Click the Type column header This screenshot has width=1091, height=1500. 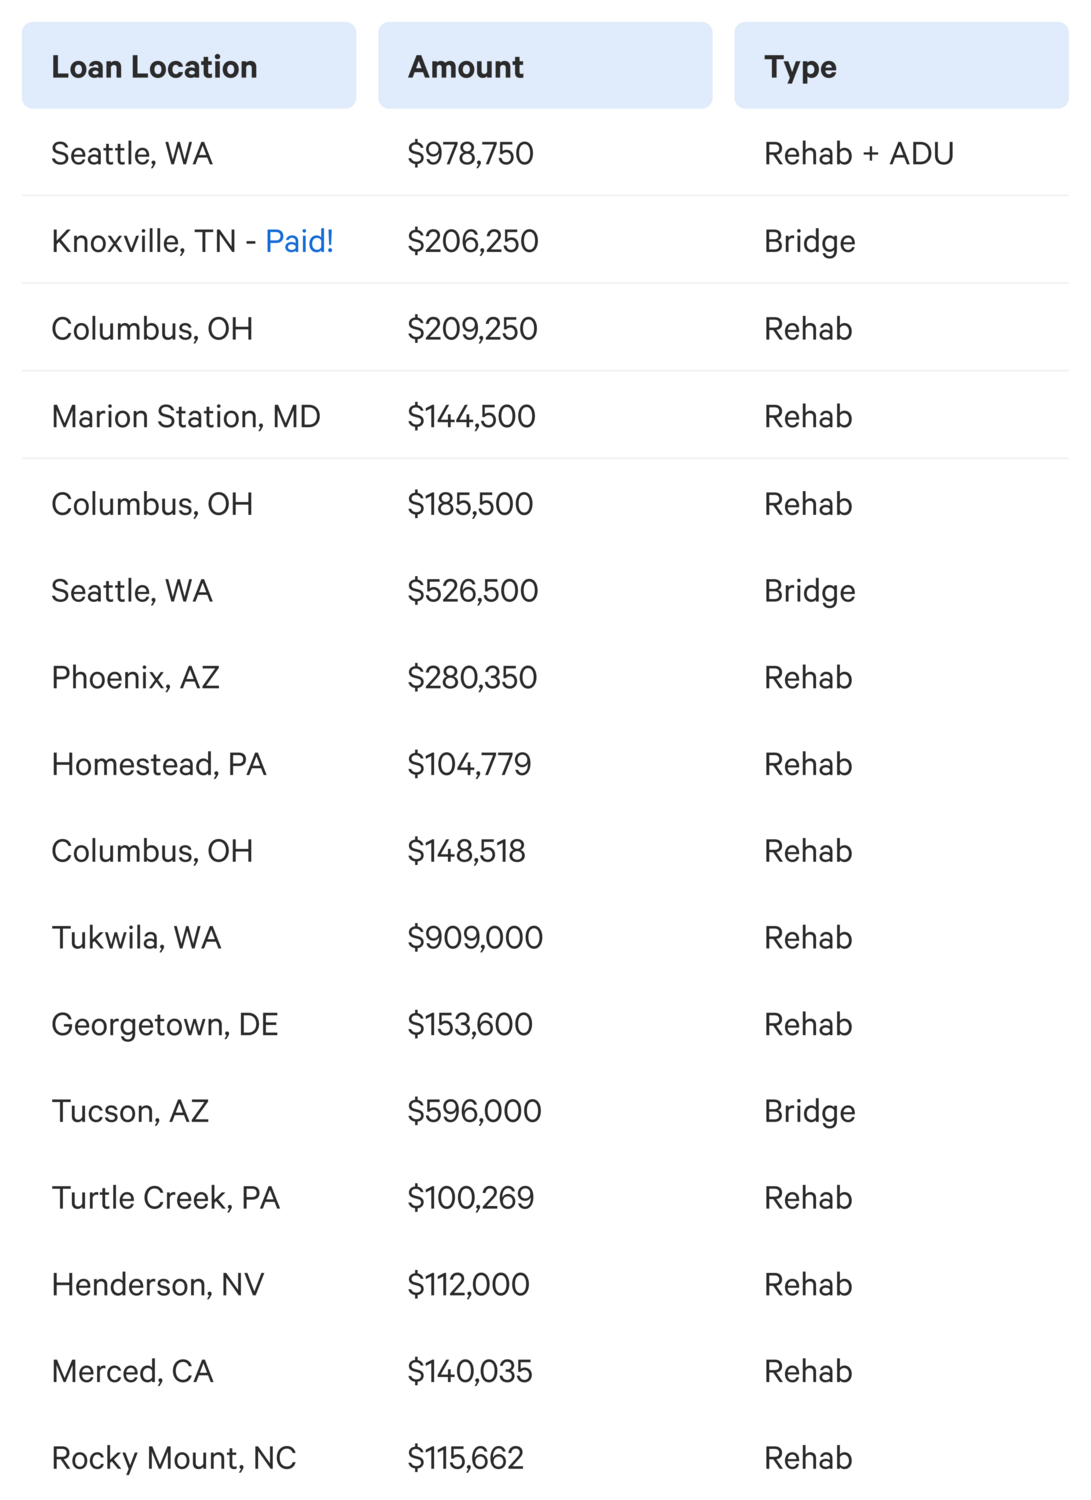901,66
